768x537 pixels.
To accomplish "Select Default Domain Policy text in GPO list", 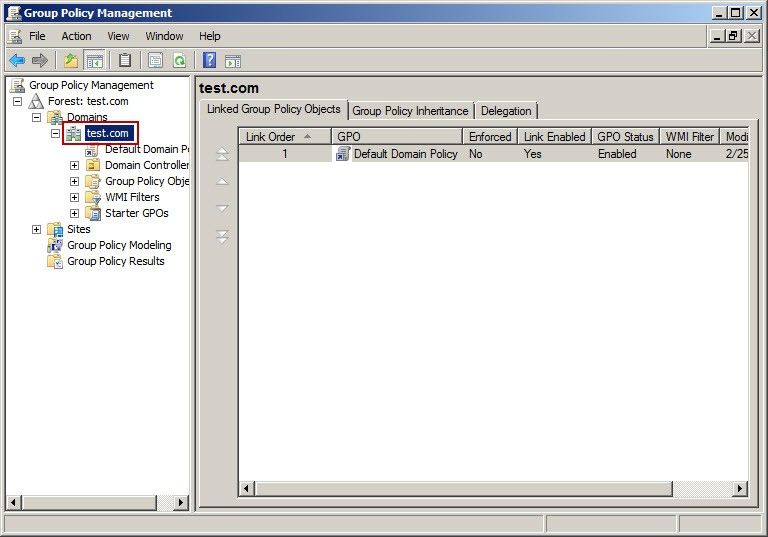I will point(406,154).
